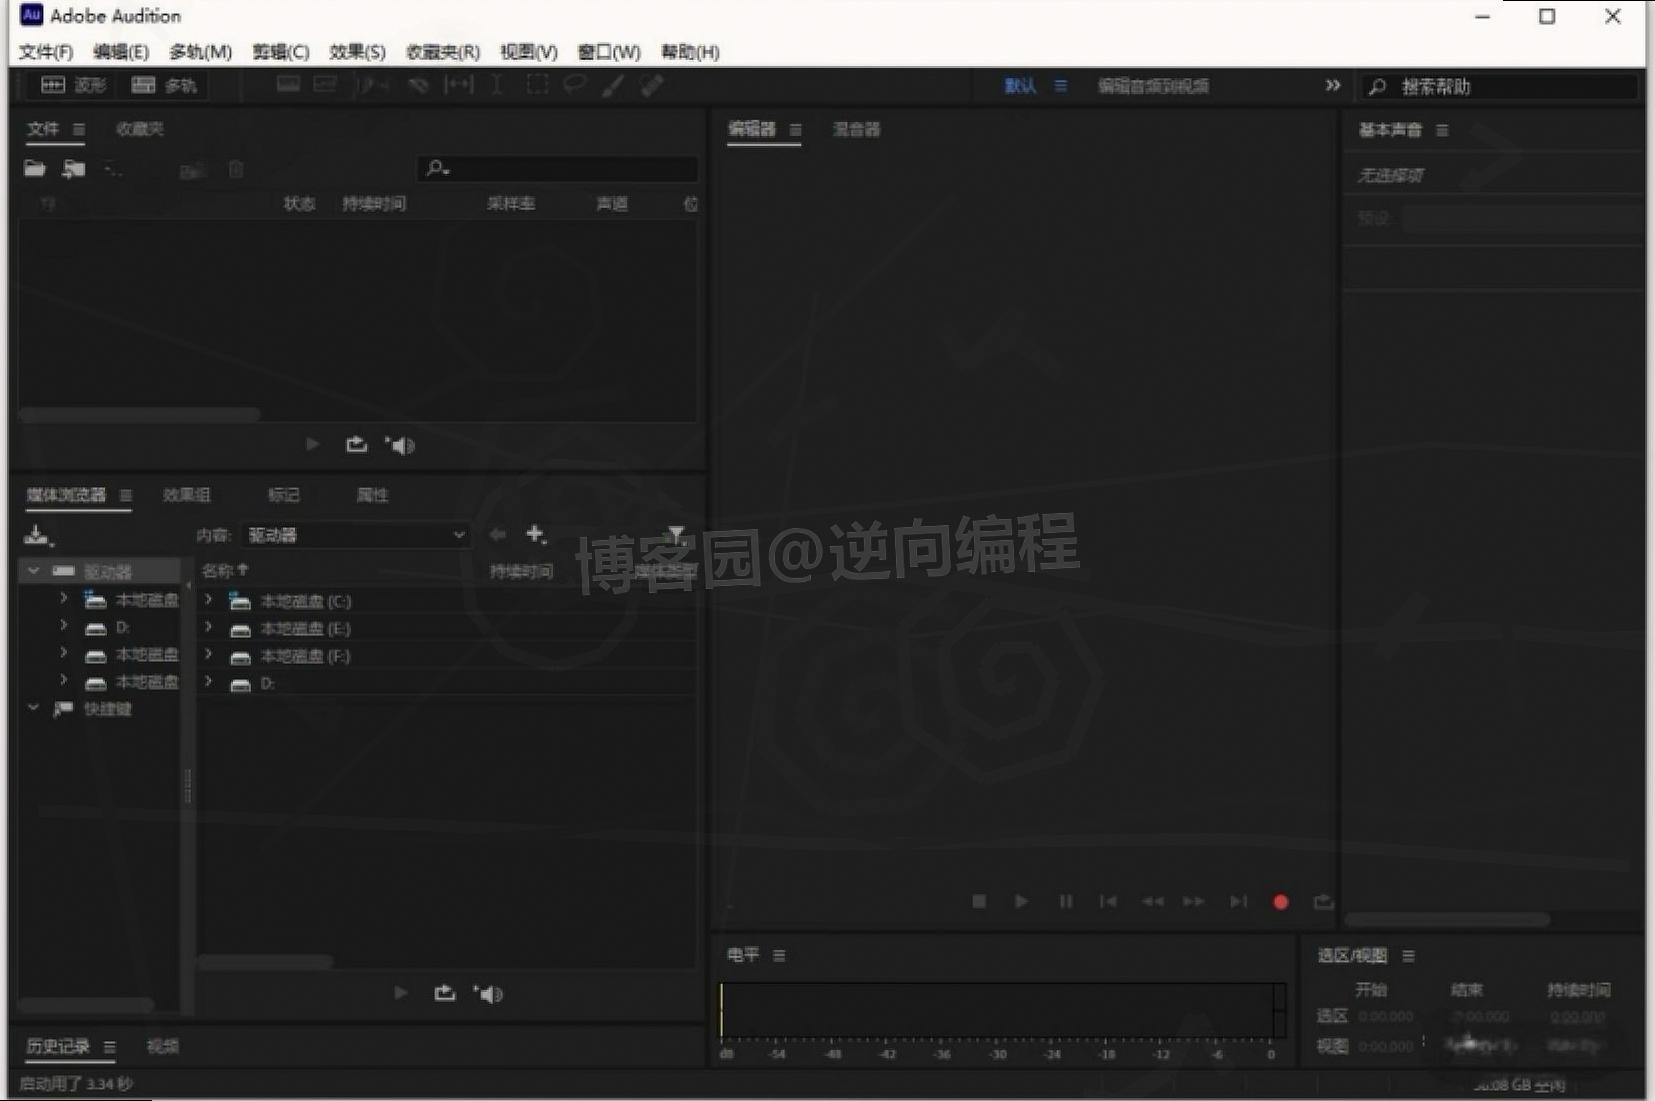This screenshot has width=1655, height=1101.
Task: Enable loop playback in the transport controls
Action: (x=1325, y=901)
